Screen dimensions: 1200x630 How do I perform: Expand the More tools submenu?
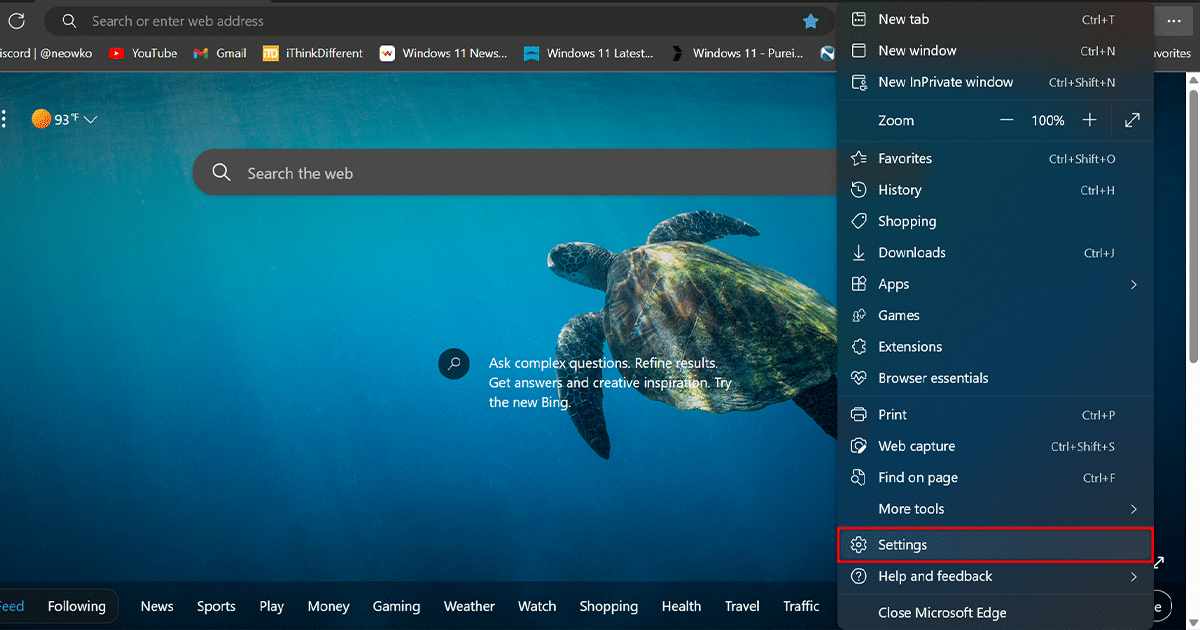coord(1133,509)
